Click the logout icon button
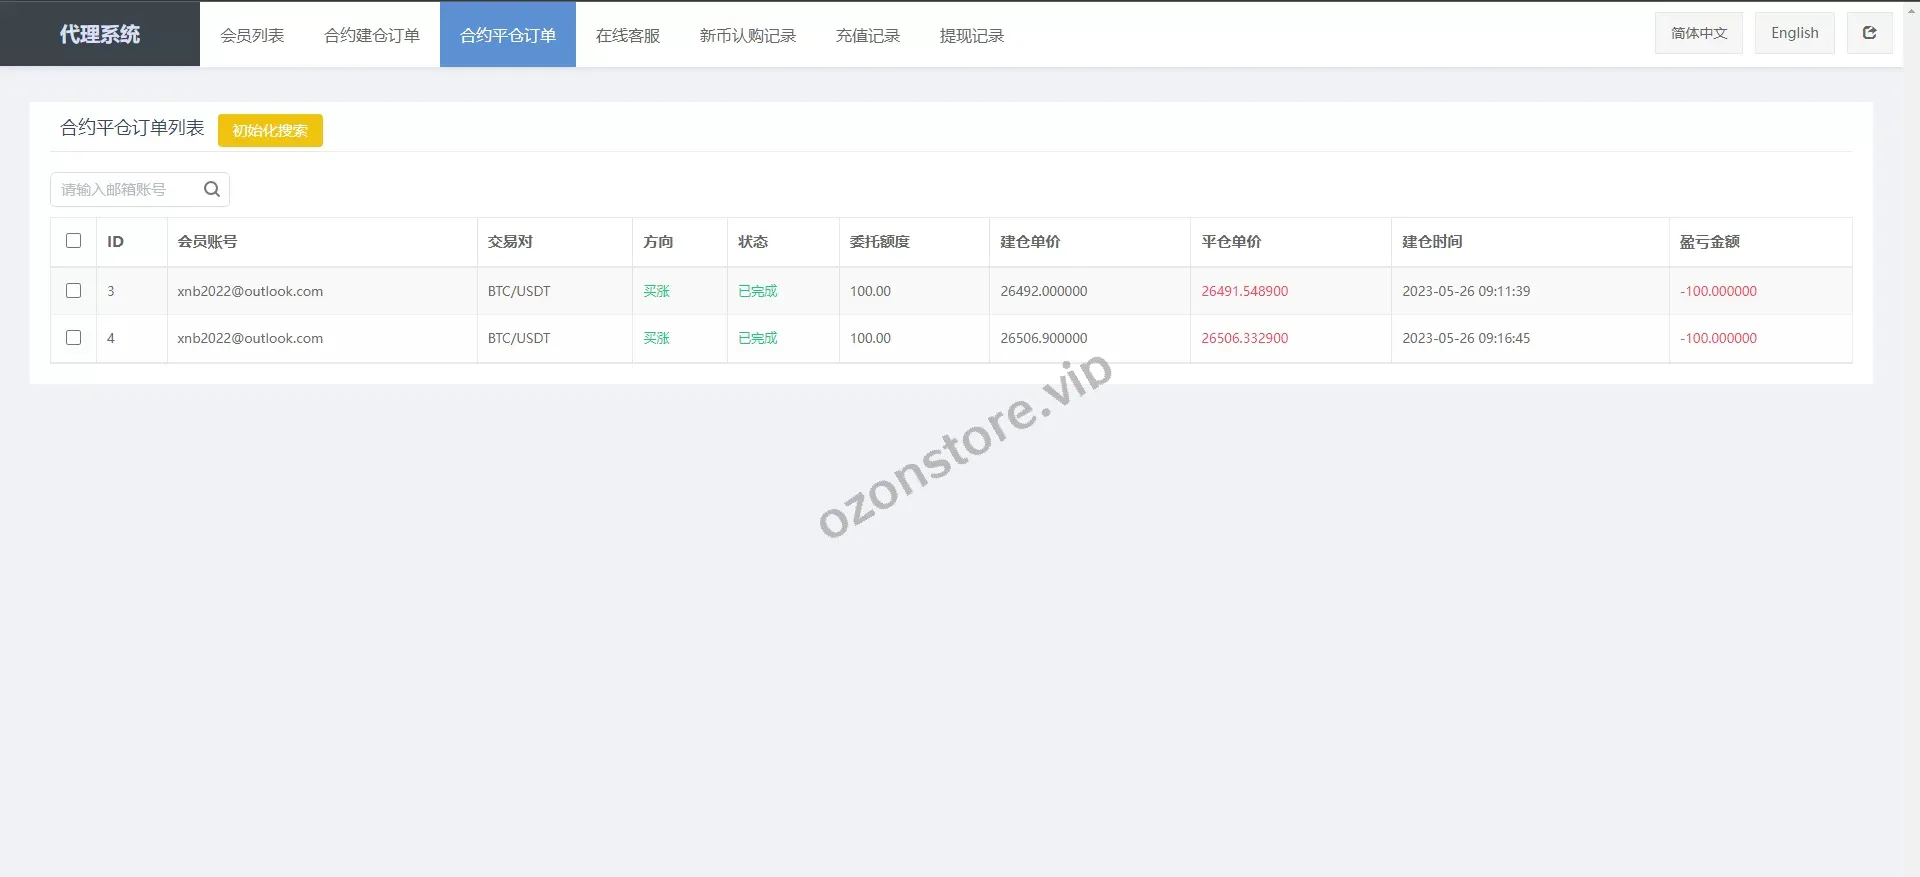1920x877 pixels. 1869,33
